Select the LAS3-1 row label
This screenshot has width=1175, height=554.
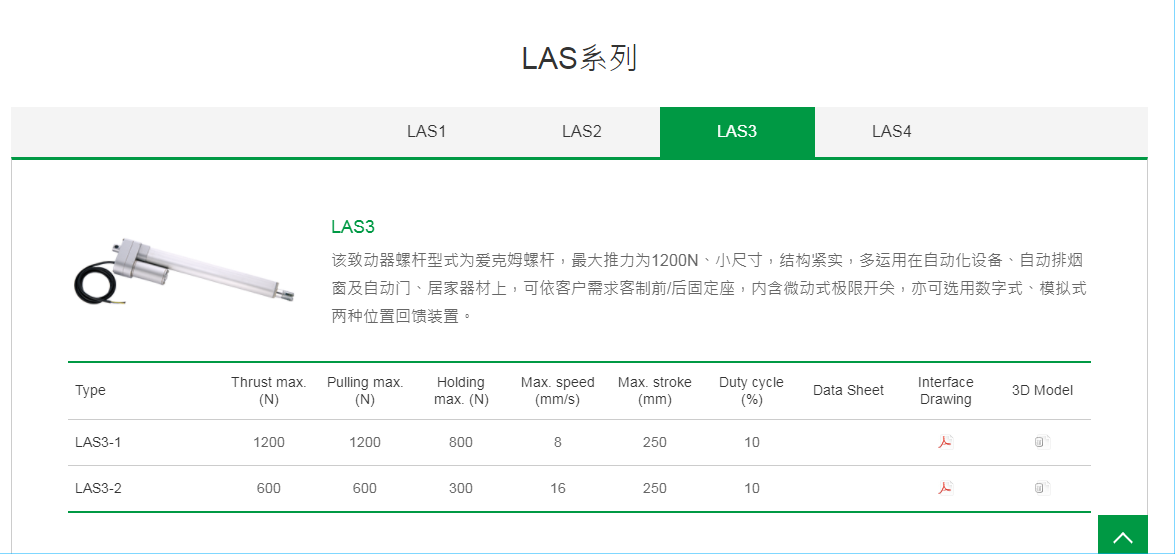[x=98, y=442]
